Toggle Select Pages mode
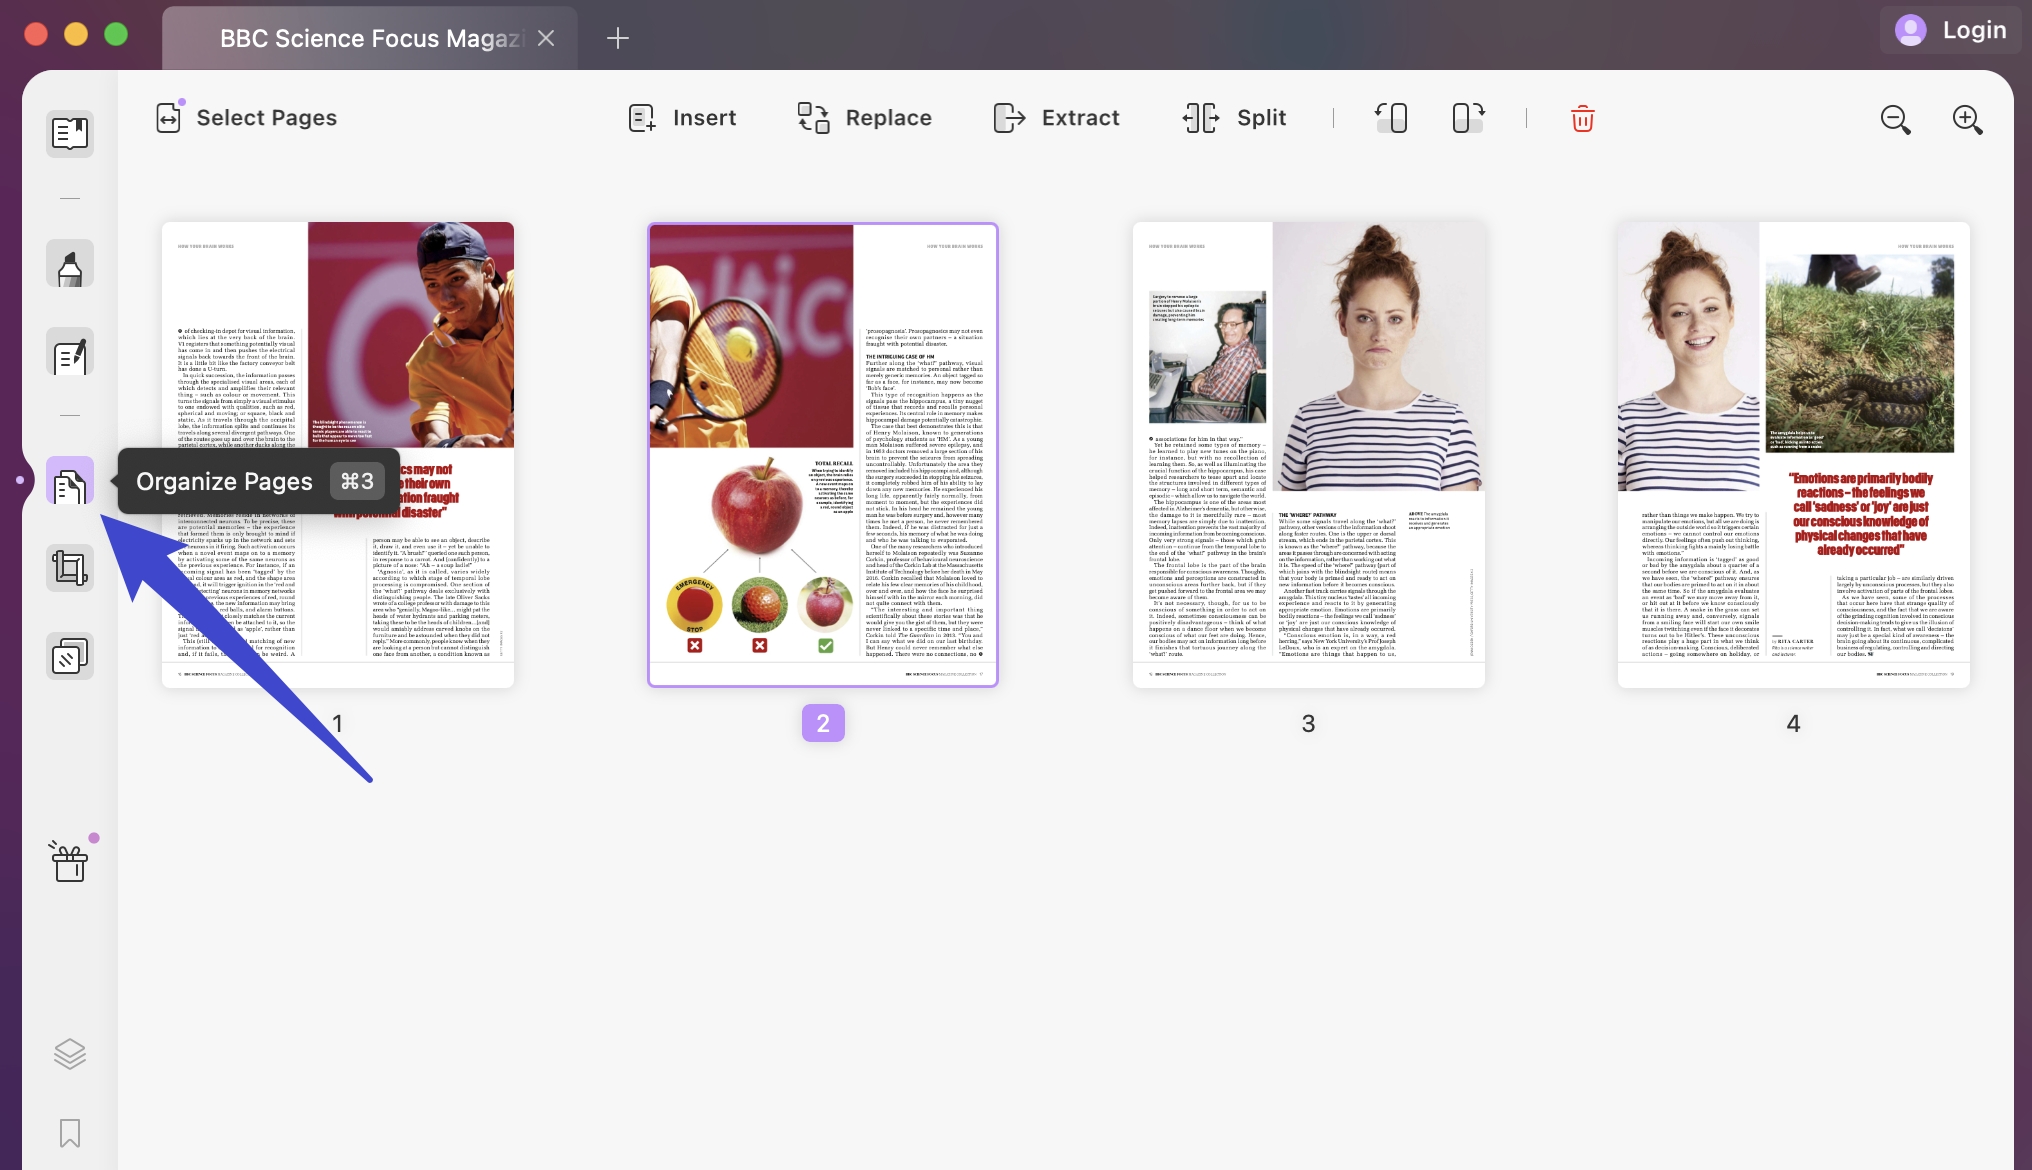The width and height of the screenshot is (2032, 1170). pyautogui.click(x=246, y=117)
